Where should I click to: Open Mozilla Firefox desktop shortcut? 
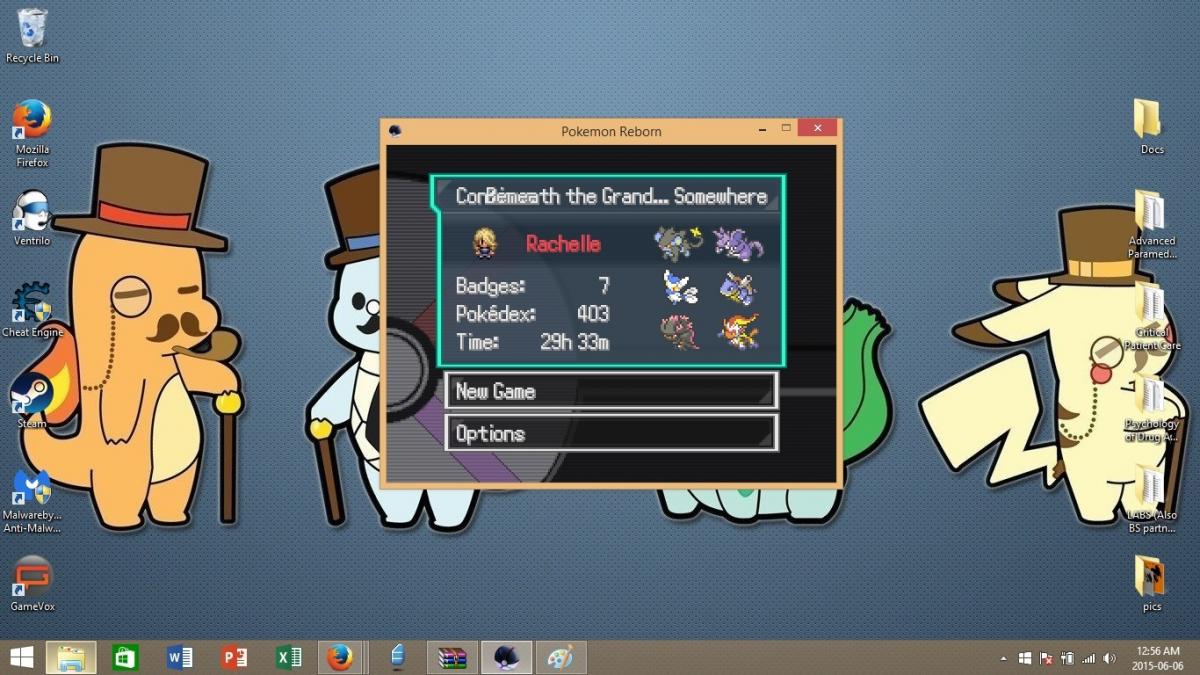coord(32,121)
